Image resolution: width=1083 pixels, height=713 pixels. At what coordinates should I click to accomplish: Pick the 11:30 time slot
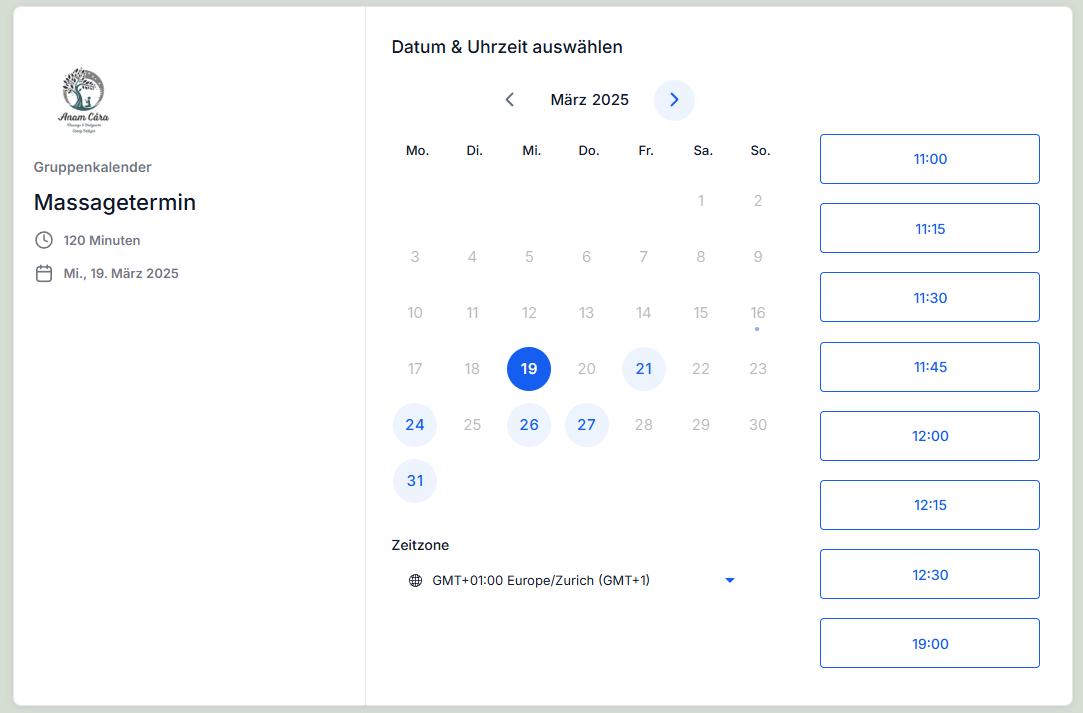click(x=930, y=297)
